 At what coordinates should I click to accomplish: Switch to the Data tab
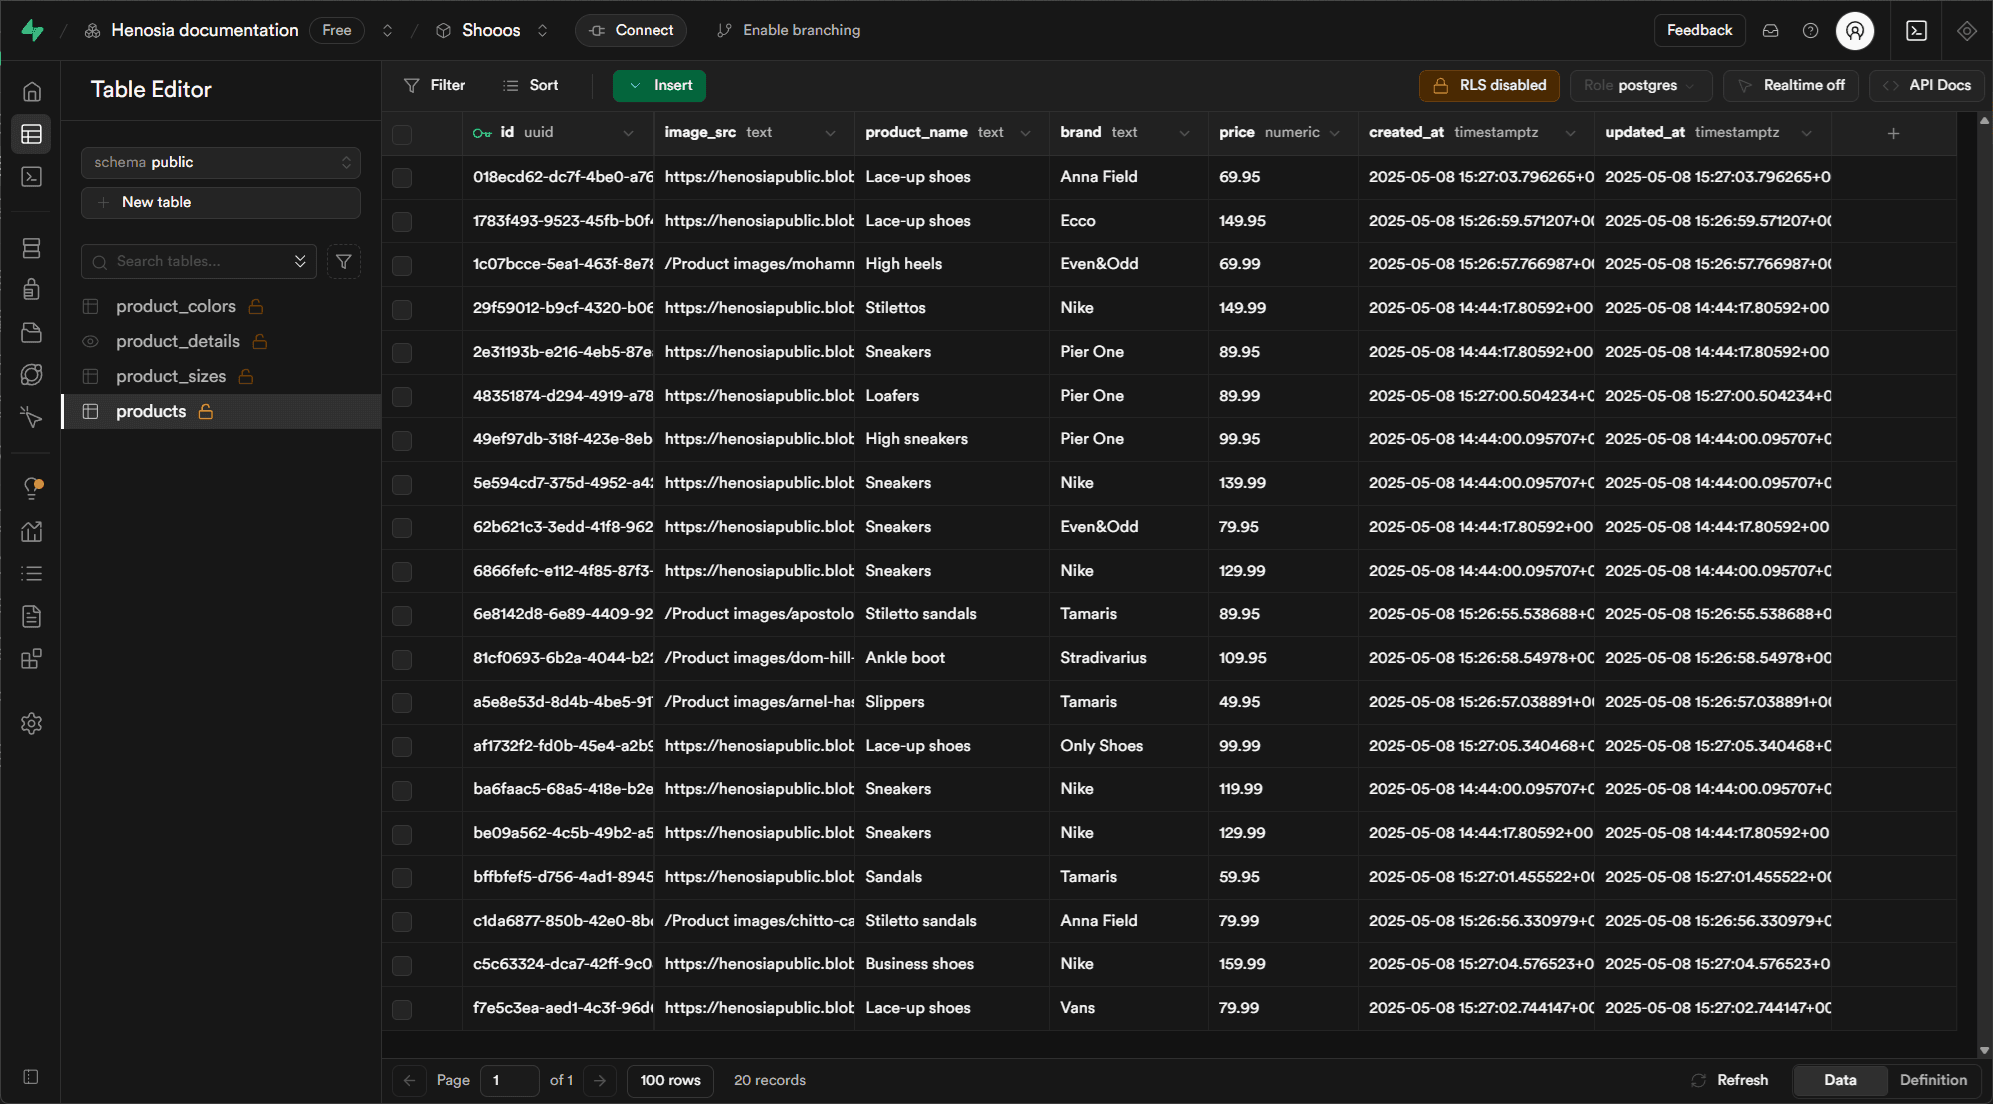pos(1840,1081)
